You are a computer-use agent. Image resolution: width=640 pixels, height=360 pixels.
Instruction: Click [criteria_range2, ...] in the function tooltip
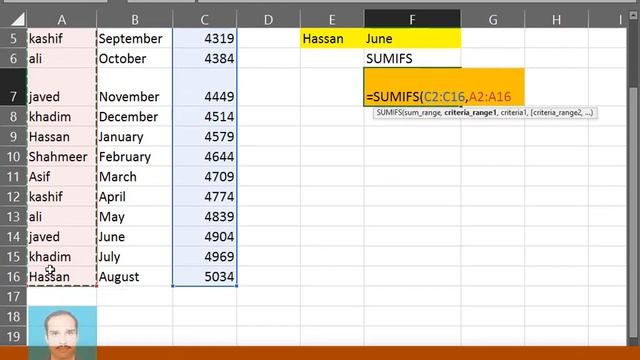[562, 113]
